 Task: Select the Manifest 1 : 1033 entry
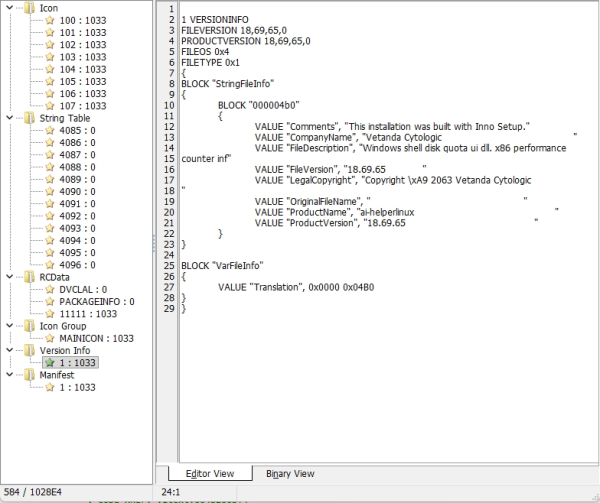77,387
